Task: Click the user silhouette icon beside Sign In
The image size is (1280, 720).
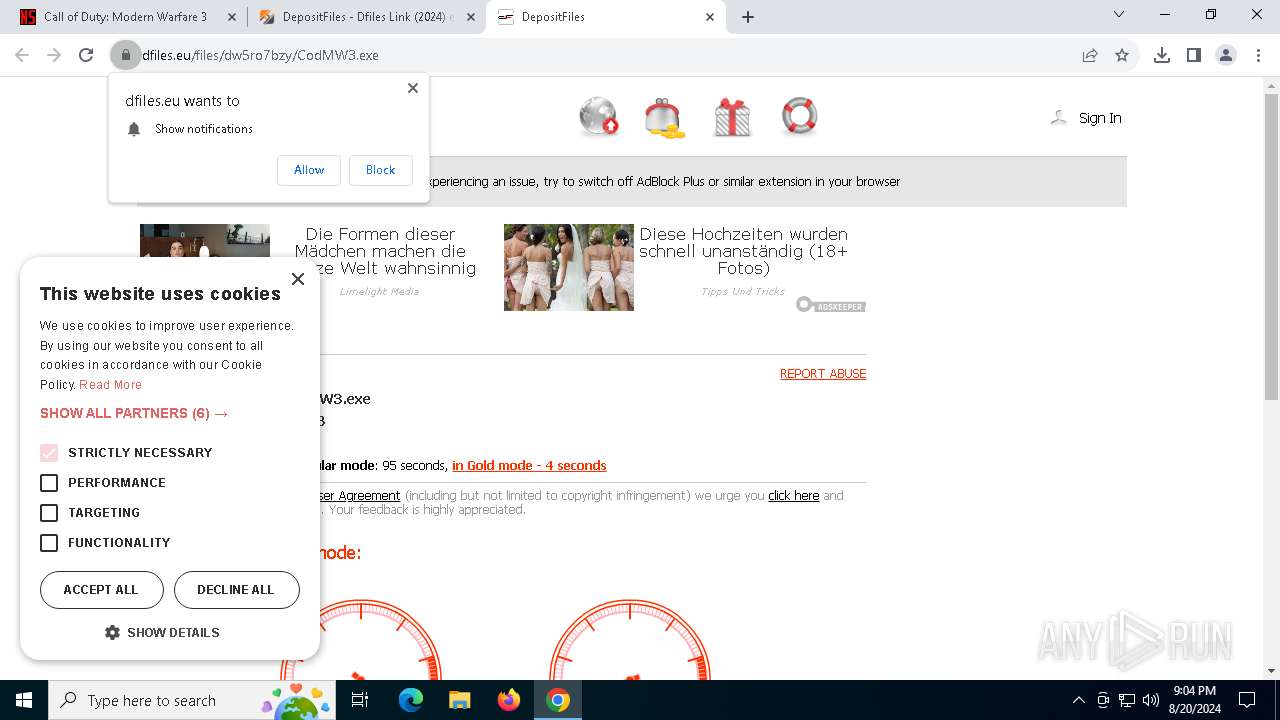Action: pos(1058,118)
